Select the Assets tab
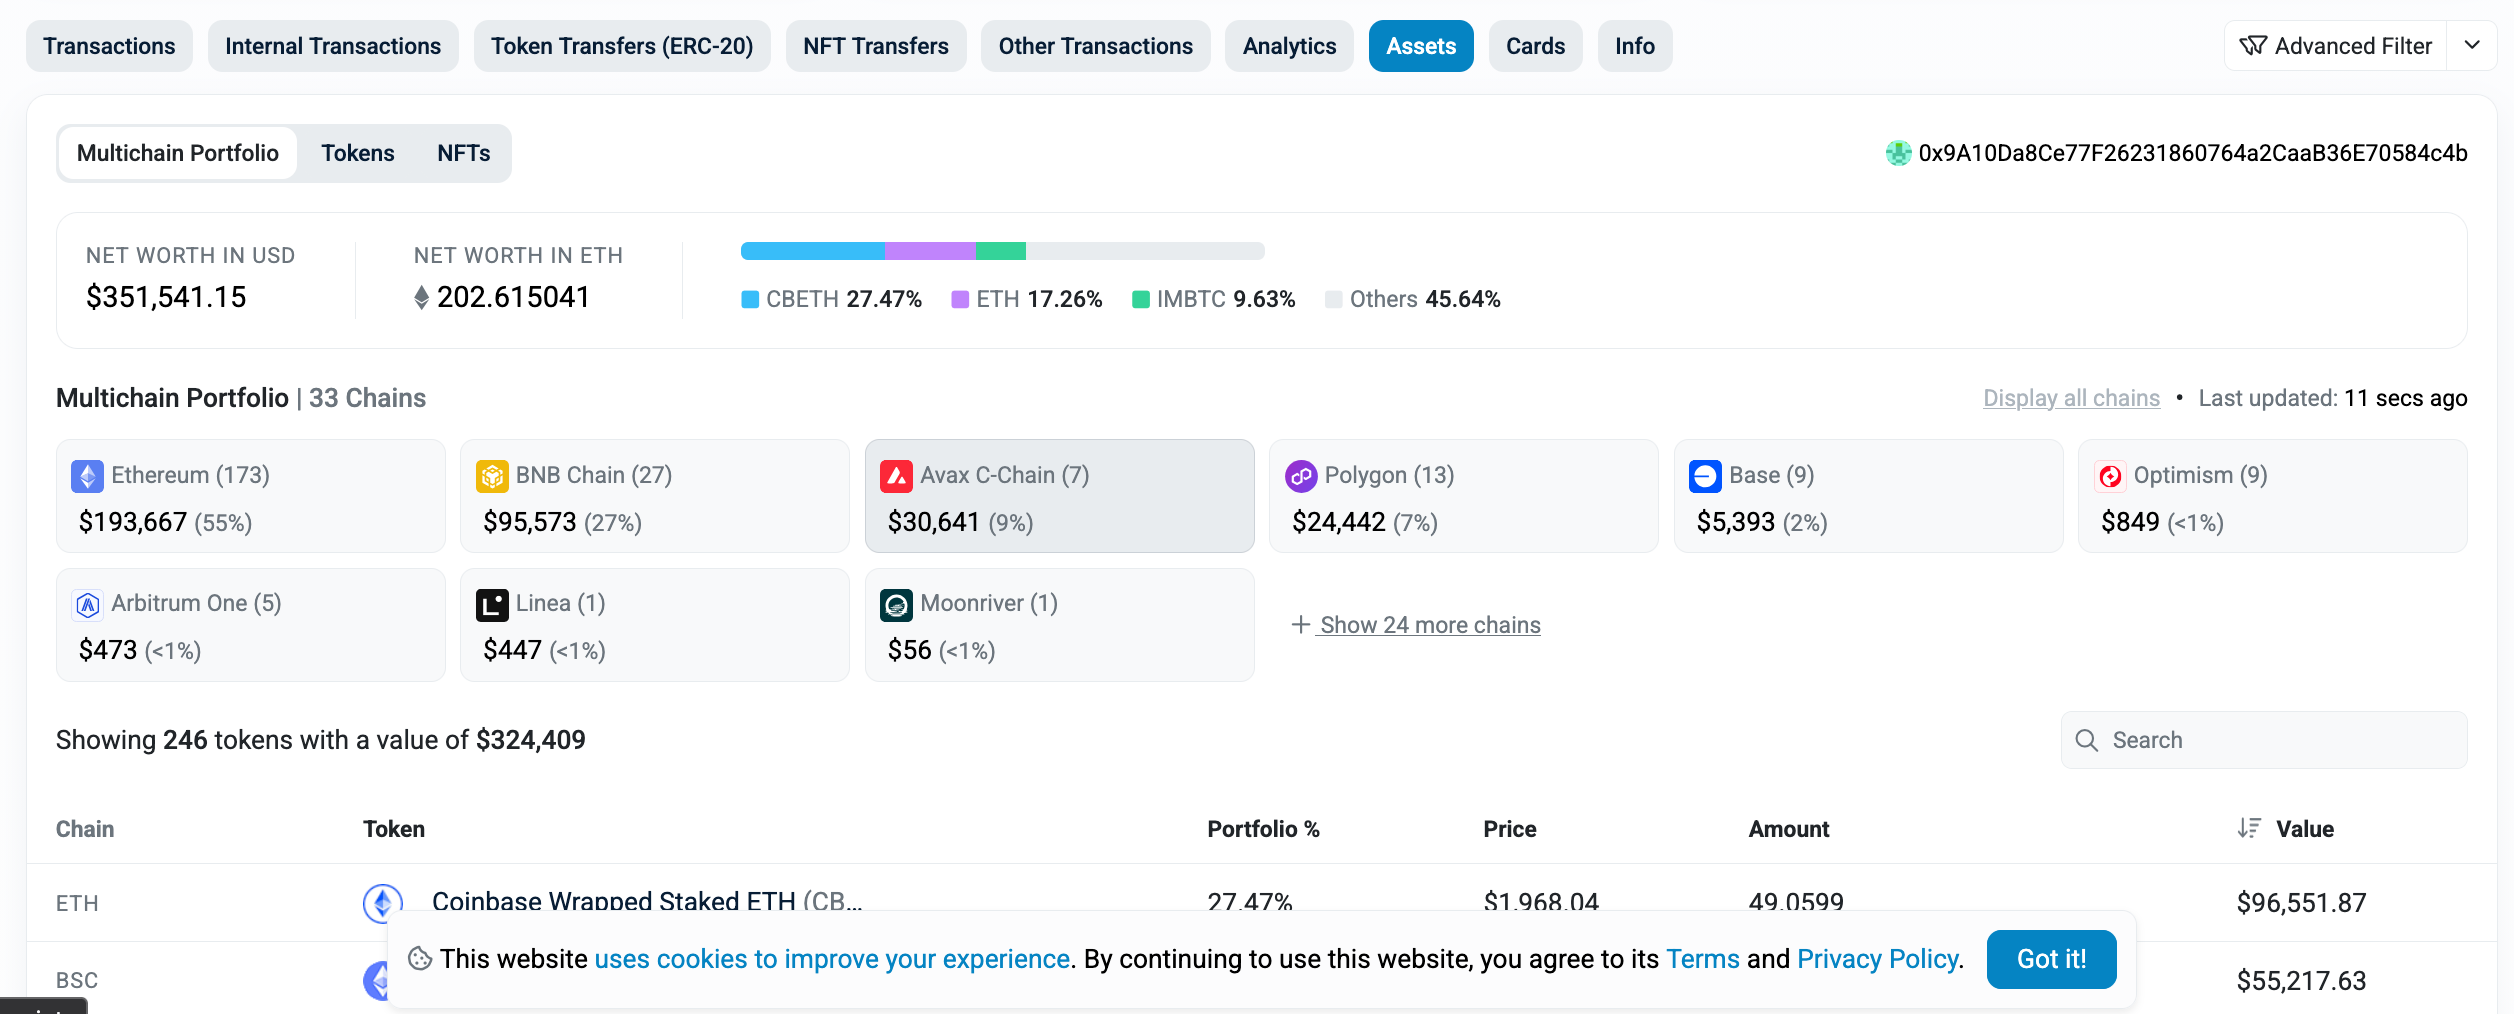Image resolution: width=2514 pixels, height=1014 pixels. click(x=1421, y=46)
